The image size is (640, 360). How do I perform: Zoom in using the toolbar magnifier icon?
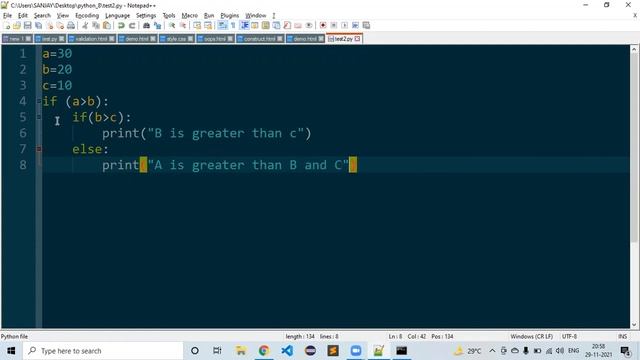[x=172, y=25]
